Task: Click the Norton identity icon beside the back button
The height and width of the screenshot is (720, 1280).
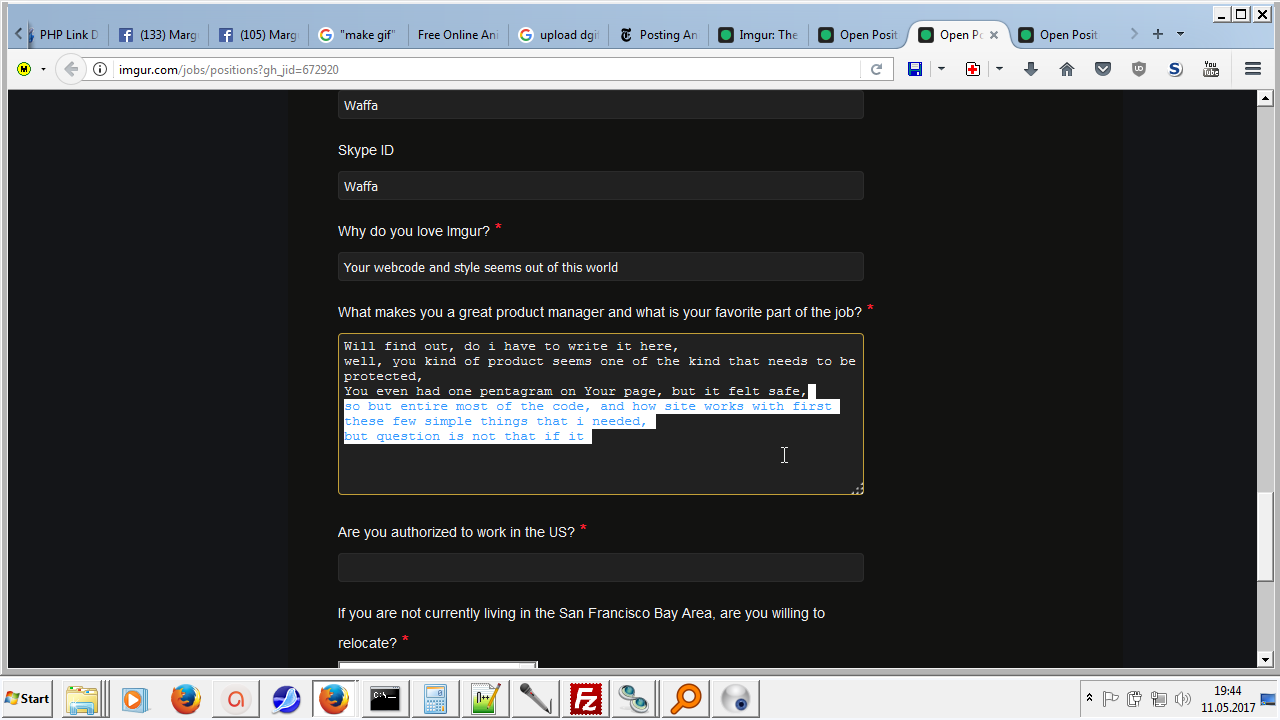Action: (24, 69)
